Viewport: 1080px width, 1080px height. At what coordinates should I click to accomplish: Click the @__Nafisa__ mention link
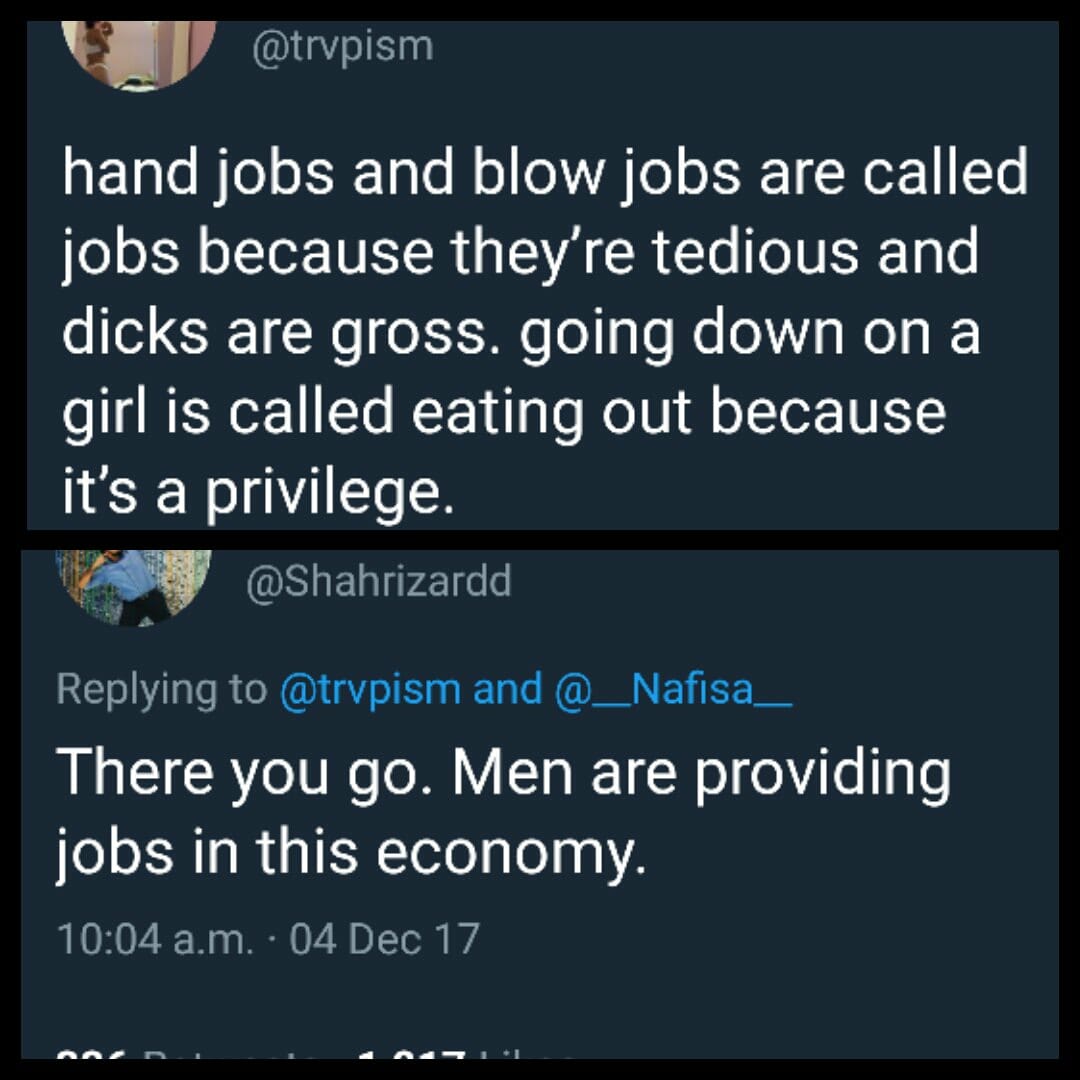point(668,689)
